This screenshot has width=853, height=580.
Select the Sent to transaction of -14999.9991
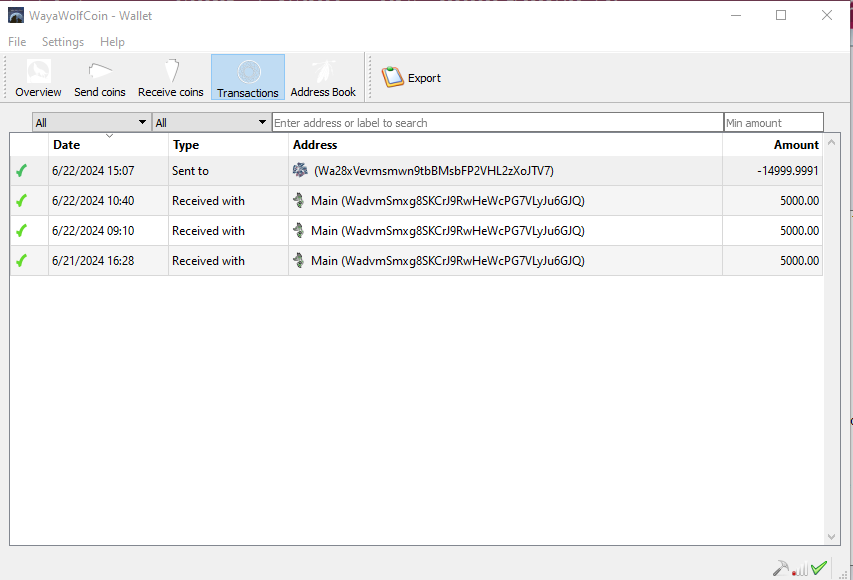pos(432,171)
